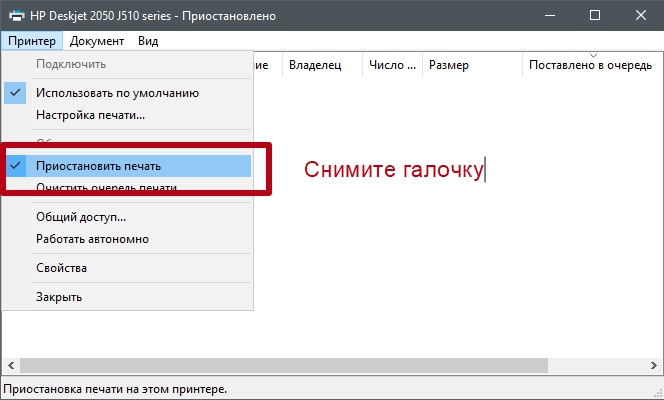The width and height of the screenshot is (664, 400).
Task: Toggle "Использовать по умолчанию" option
Action: pos(117,93)
